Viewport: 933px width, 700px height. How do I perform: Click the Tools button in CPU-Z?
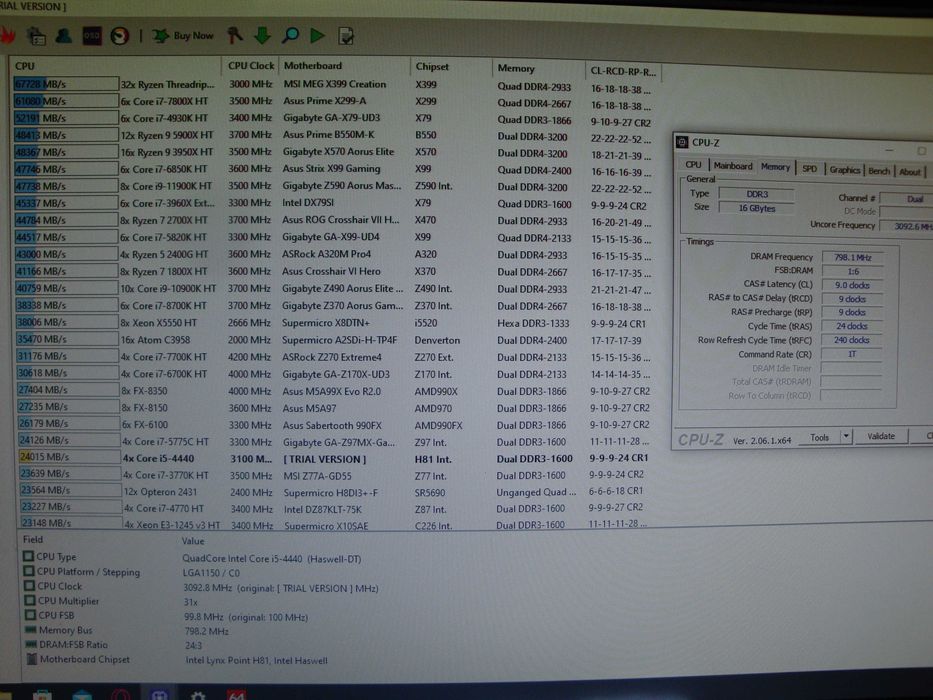pos(819,438)
